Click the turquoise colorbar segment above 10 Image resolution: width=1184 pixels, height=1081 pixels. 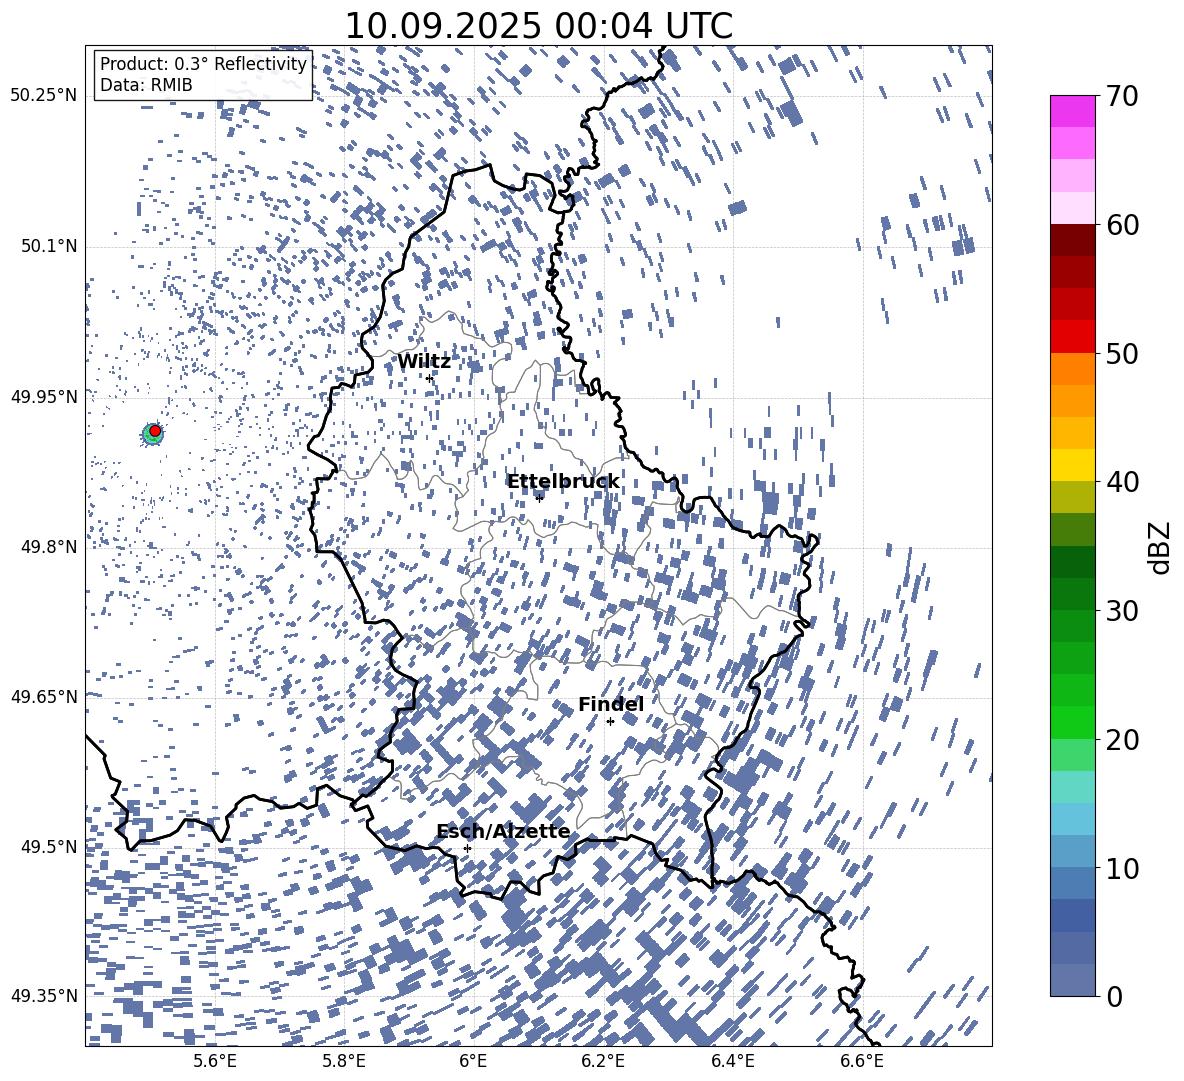pyautogui.click(x=1073, y=787)
